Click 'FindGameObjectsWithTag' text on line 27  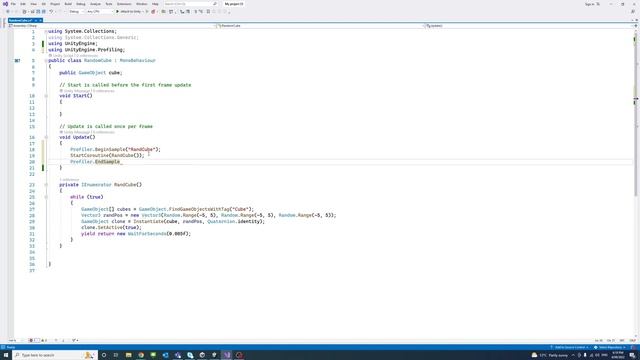[x=199, y=209]
